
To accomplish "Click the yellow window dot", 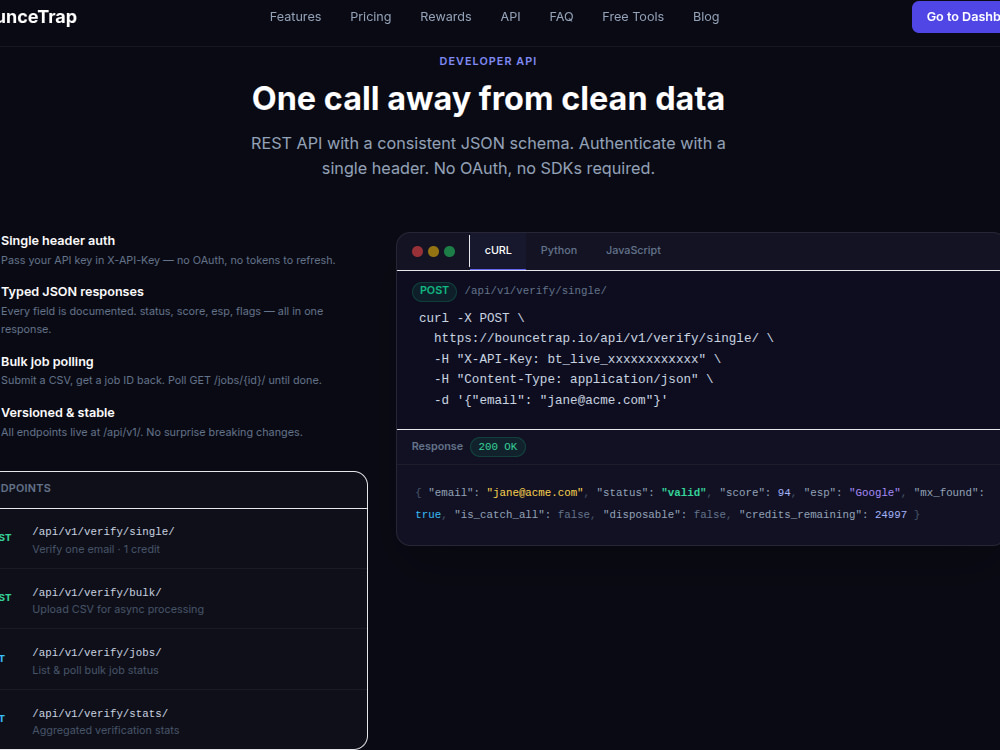I will click(434, 251).
